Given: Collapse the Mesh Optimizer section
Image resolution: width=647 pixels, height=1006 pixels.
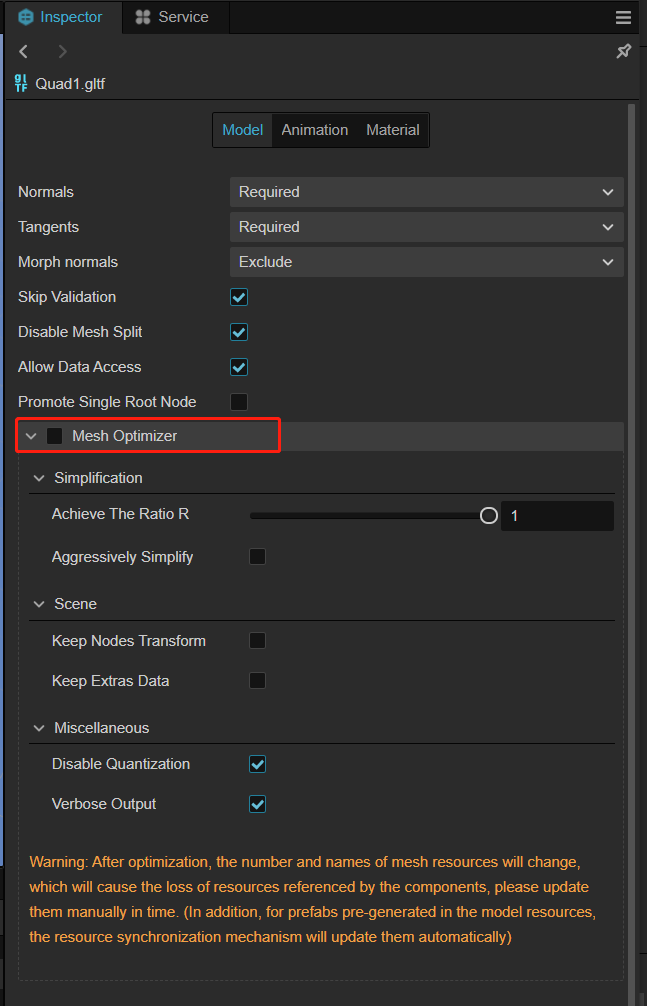Looking at the screenshot, I should pos(31,436).
